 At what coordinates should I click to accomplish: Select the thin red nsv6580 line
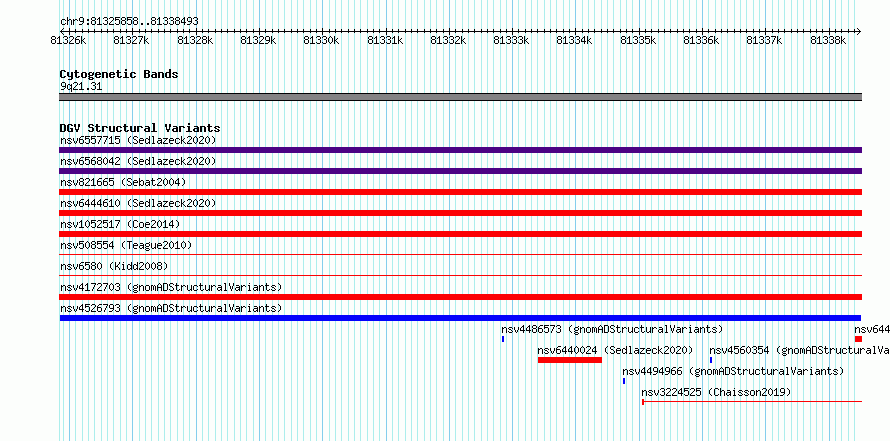click(x=460, y=276)
